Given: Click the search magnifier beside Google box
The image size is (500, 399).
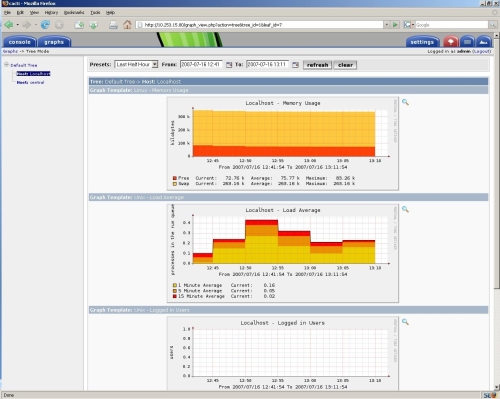Looking at the screenshot, I should coord(492,25).
